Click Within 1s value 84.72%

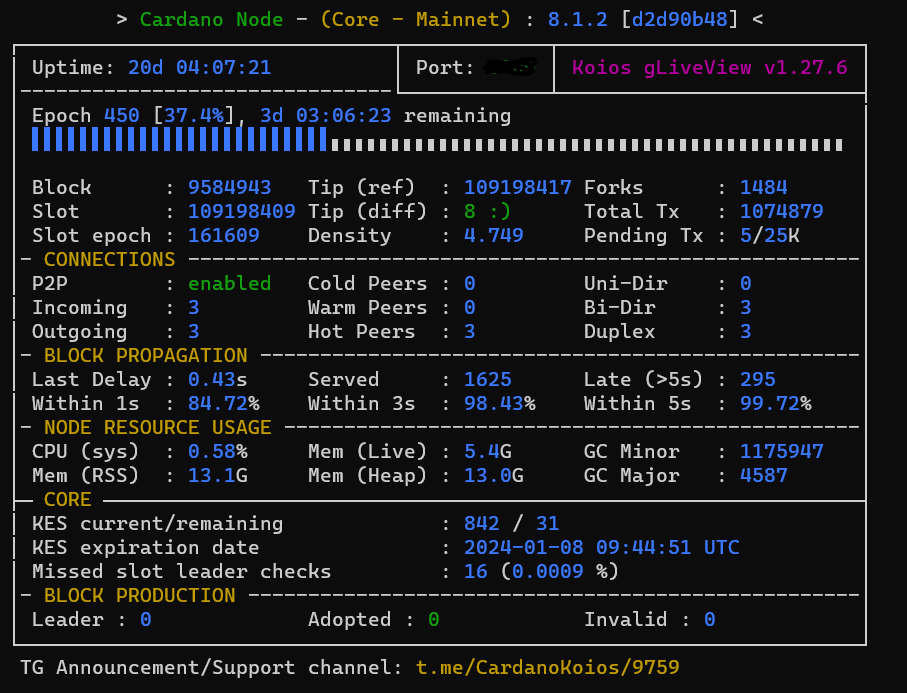(x=224, y=404)
